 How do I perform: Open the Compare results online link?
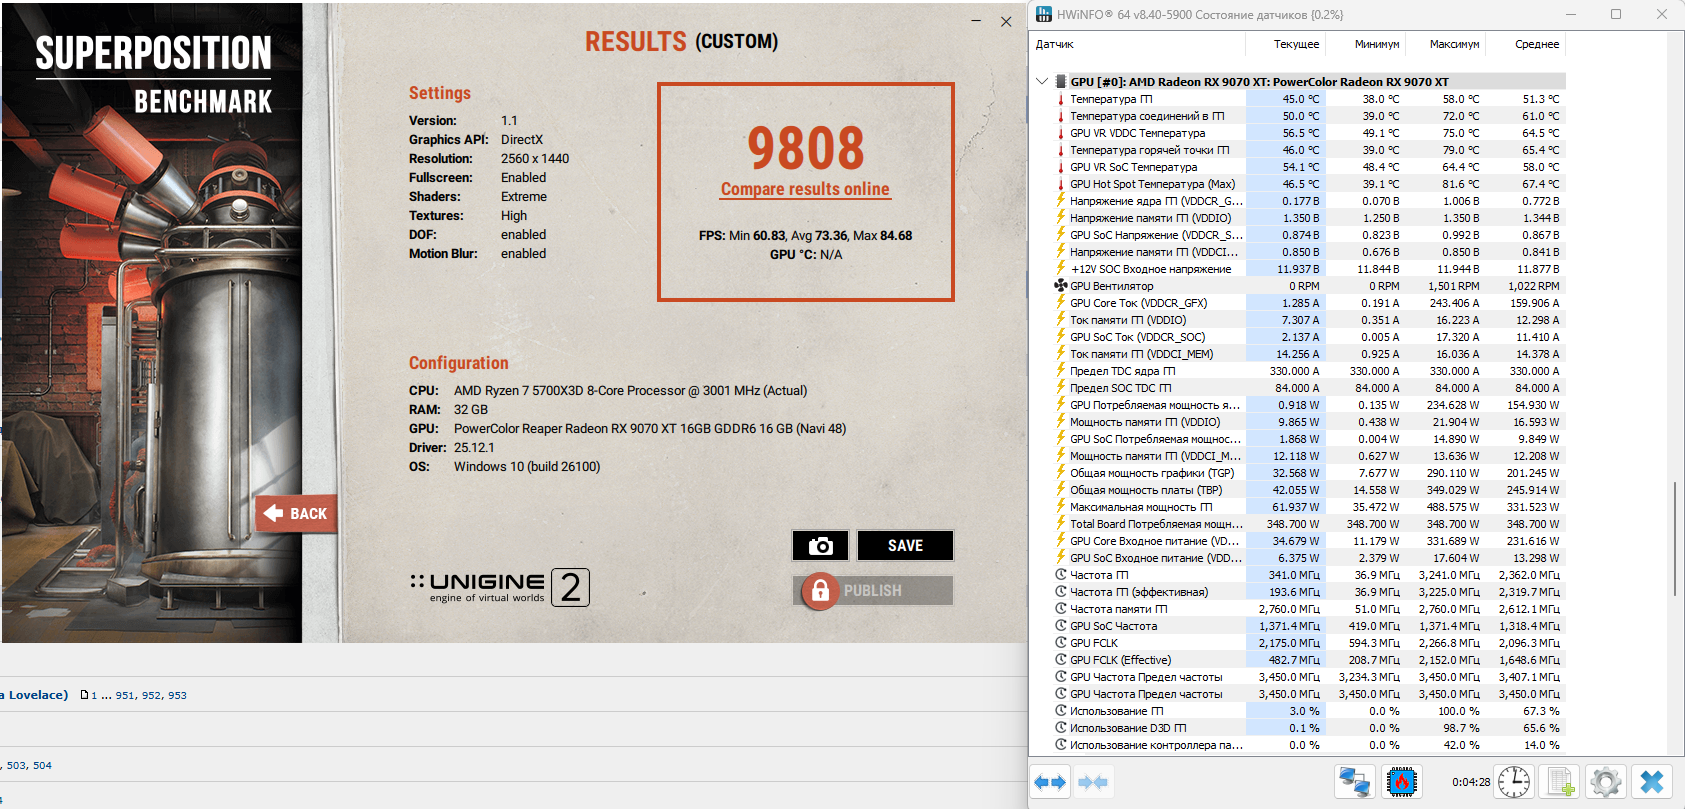pos(805,189)
